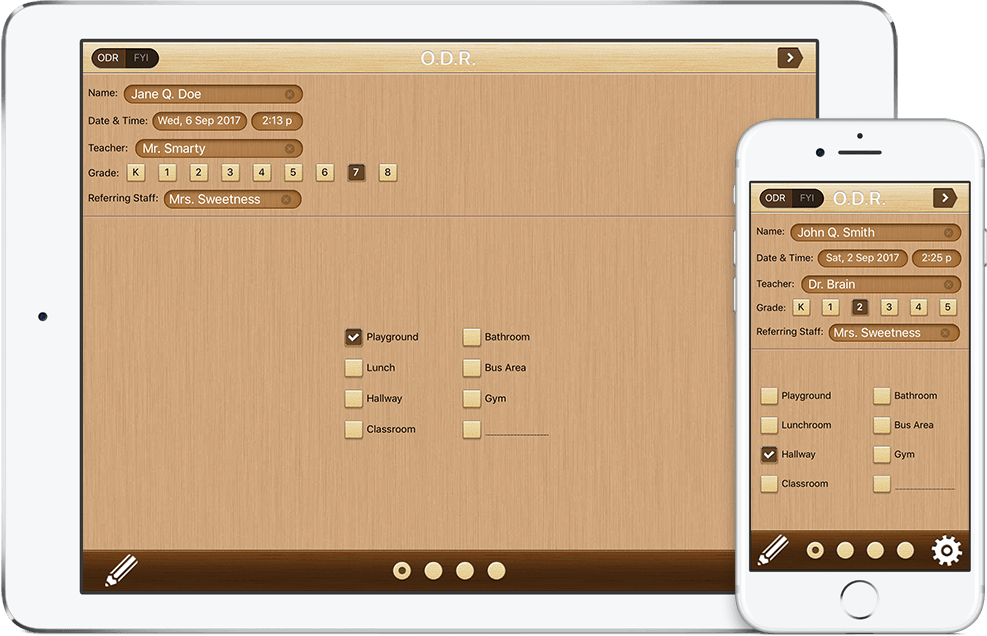Viewport: 987px width, 636px height.
Task: Clear iPad Mrs. Sweetness referring staff field
Action: [286, 200]
